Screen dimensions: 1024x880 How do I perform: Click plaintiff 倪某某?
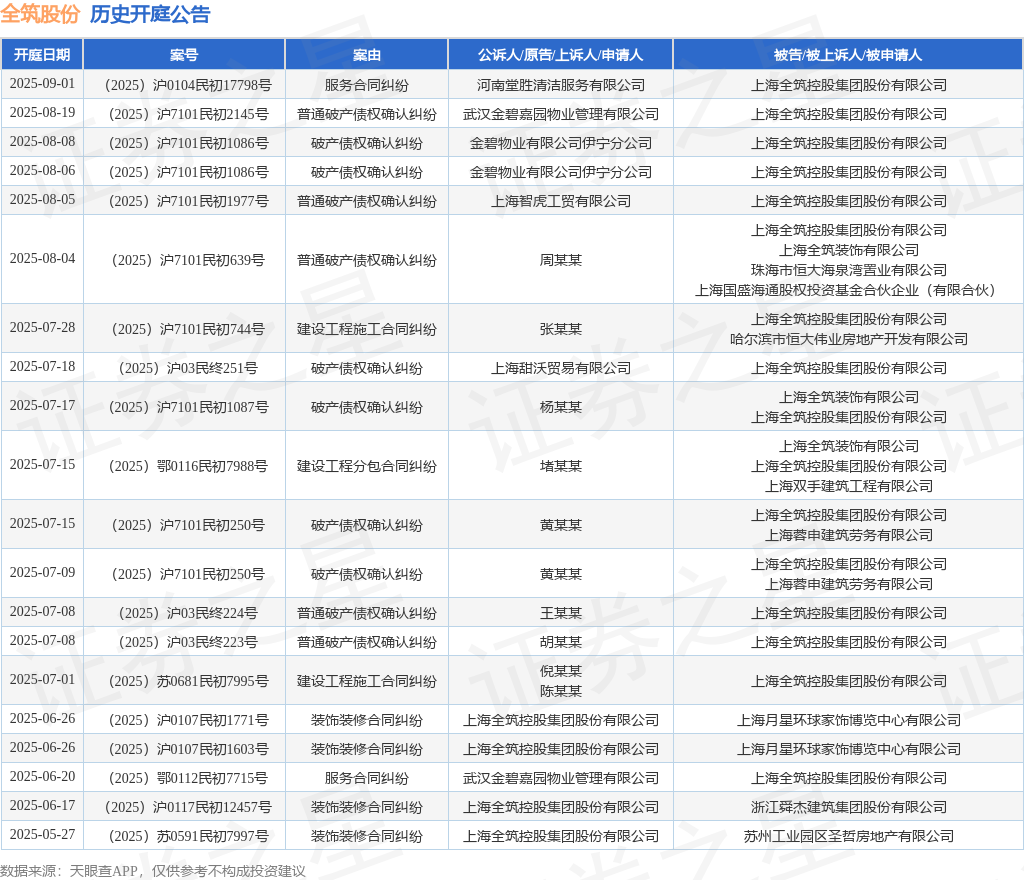click(560, 671)
